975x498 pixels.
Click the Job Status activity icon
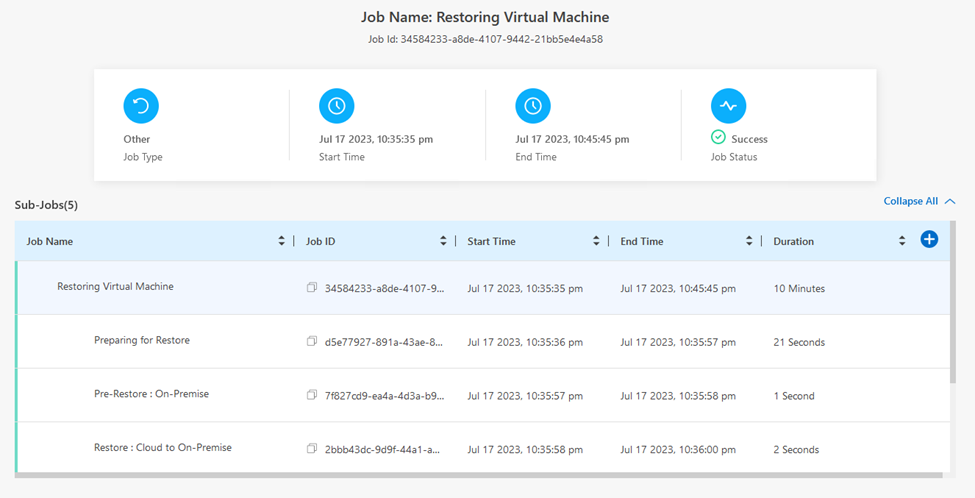(728, 106)
